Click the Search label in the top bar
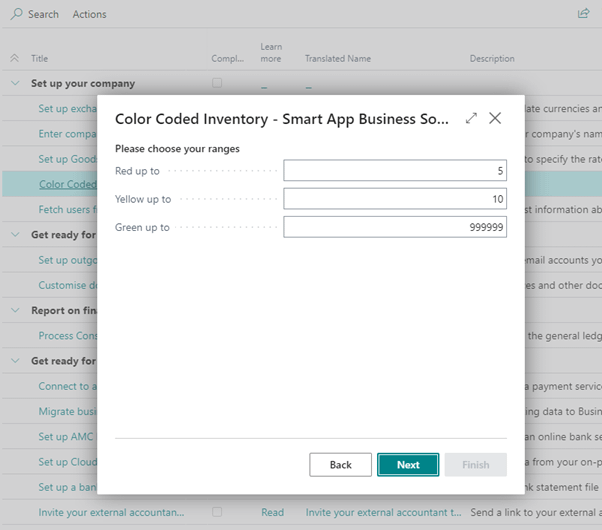This screenshot has height=530, width=602. [43, 14]
